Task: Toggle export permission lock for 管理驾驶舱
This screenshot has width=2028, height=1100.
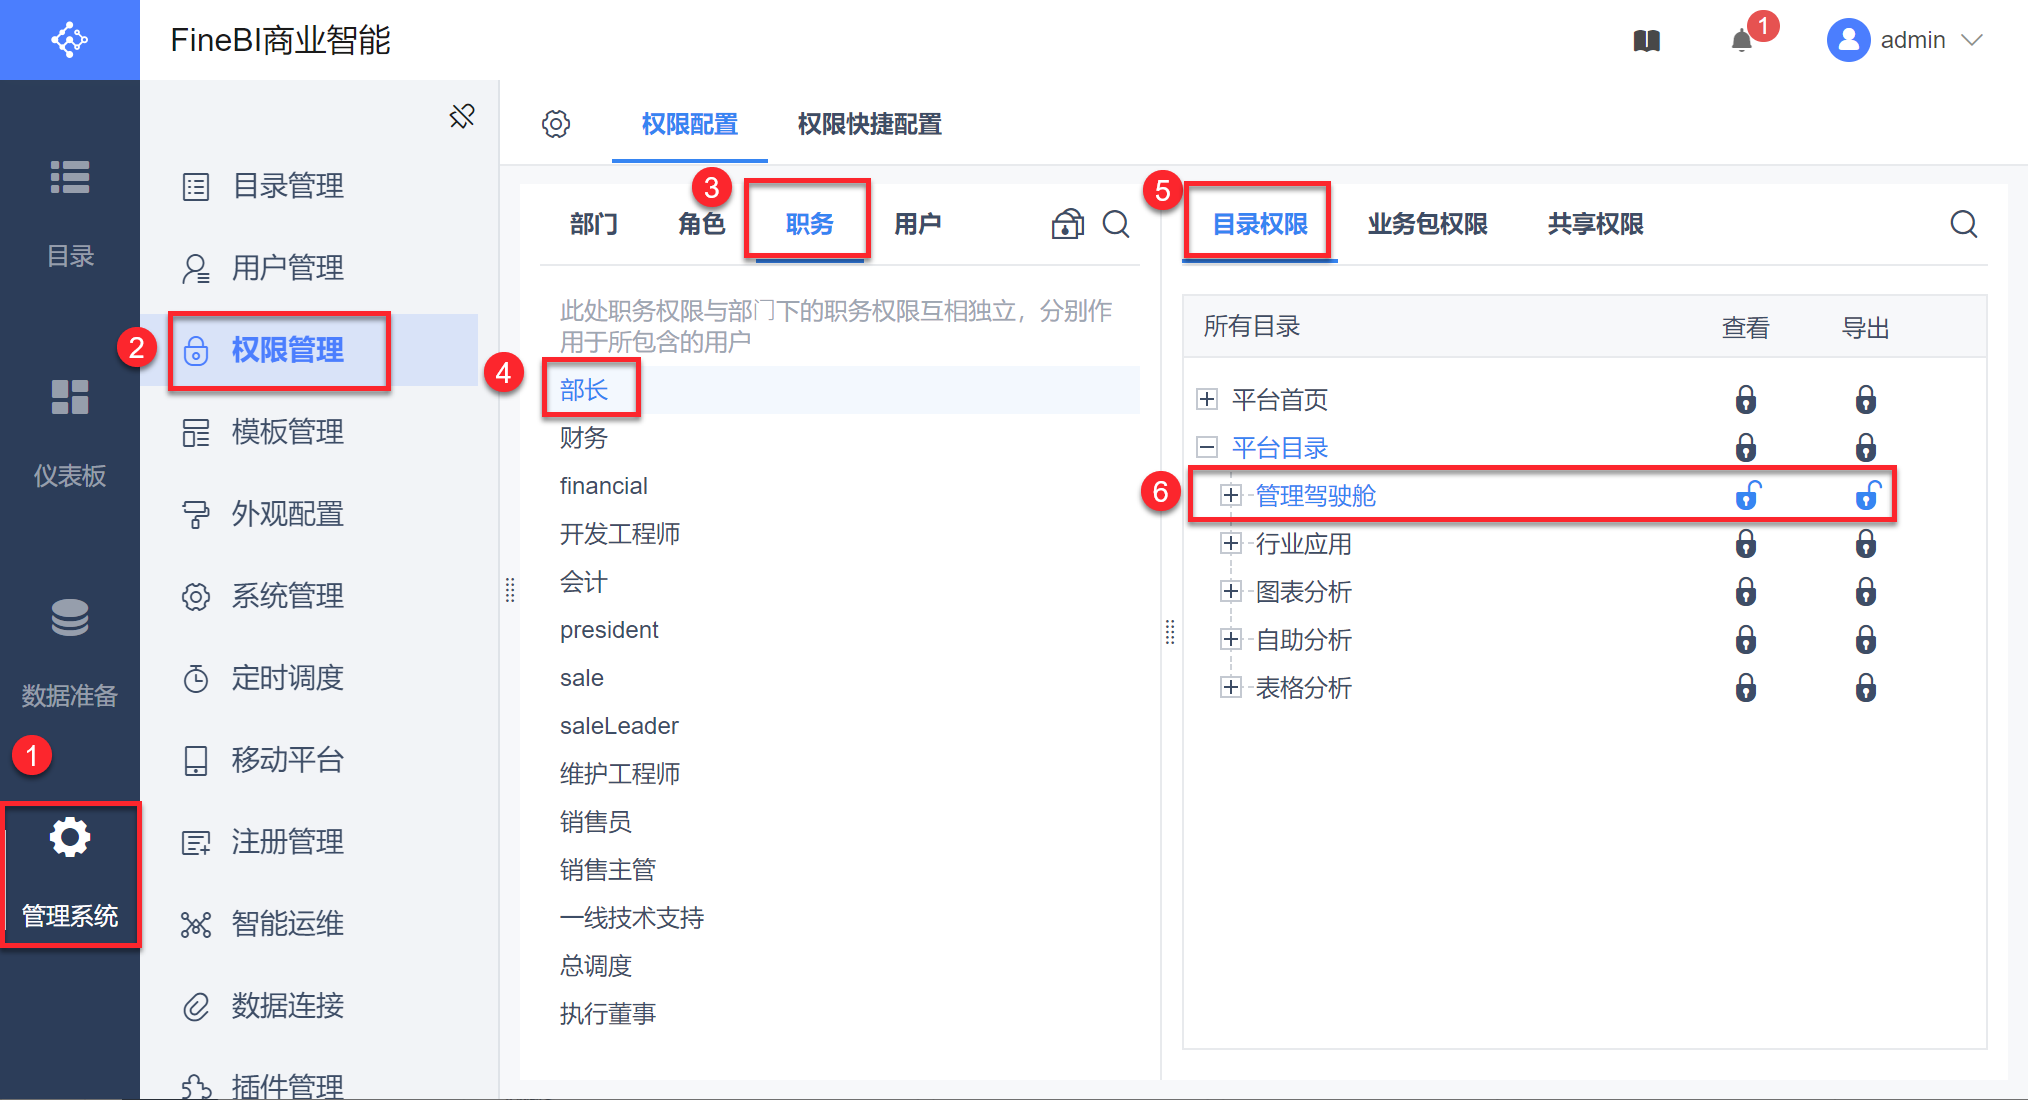Action: pos(1867,496)
